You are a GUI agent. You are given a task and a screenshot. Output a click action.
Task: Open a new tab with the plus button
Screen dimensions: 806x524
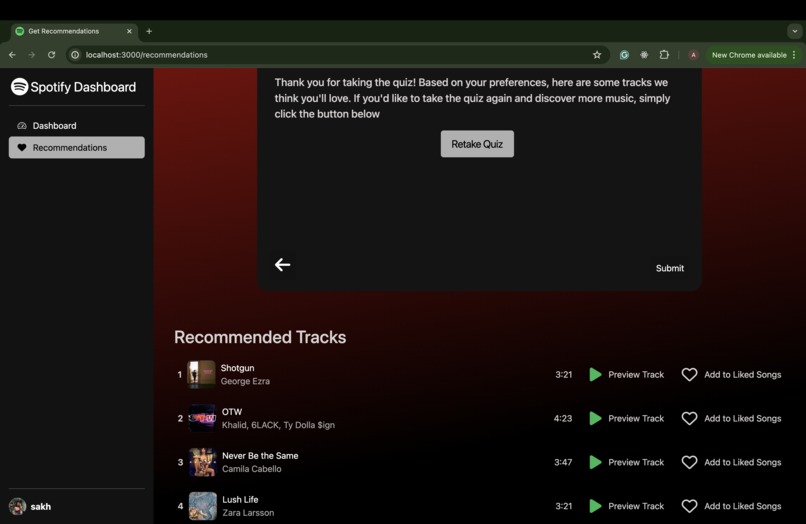149,31
